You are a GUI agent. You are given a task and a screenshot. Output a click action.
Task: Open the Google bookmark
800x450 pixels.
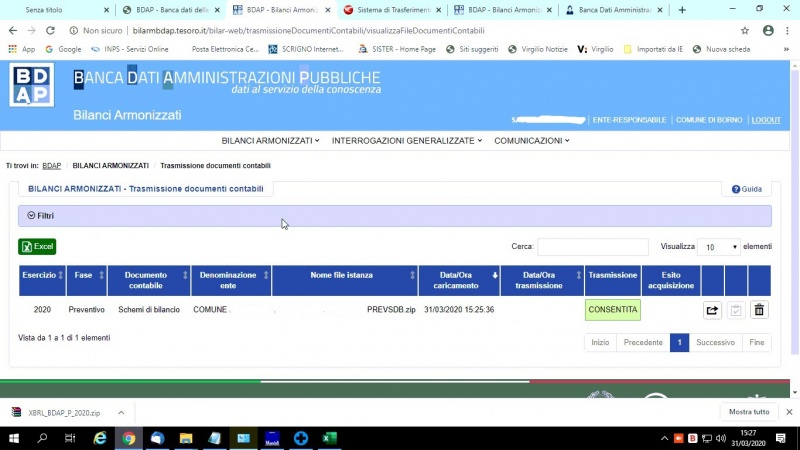coord(63,49)
